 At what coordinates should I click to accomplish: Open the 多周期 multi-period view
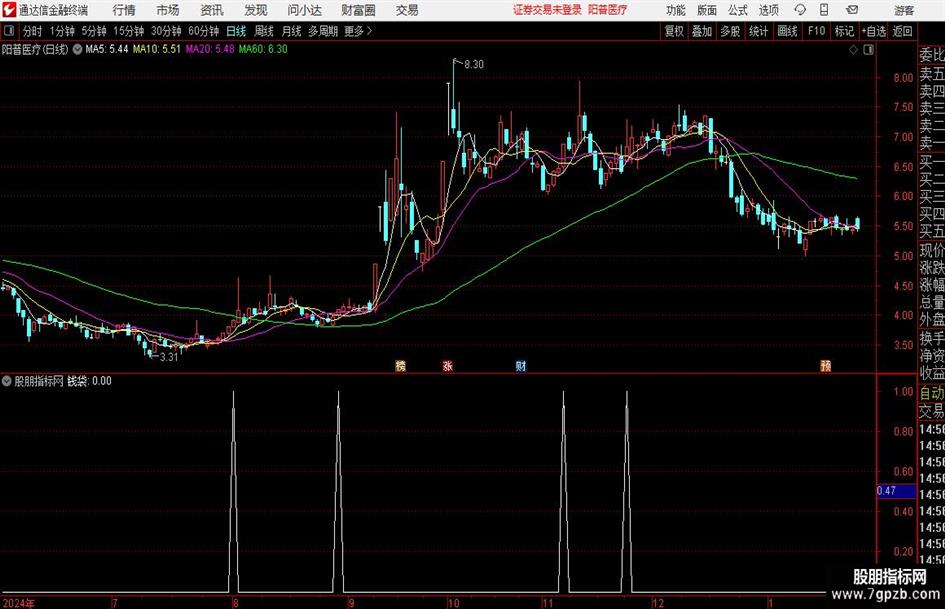(323, 31)
